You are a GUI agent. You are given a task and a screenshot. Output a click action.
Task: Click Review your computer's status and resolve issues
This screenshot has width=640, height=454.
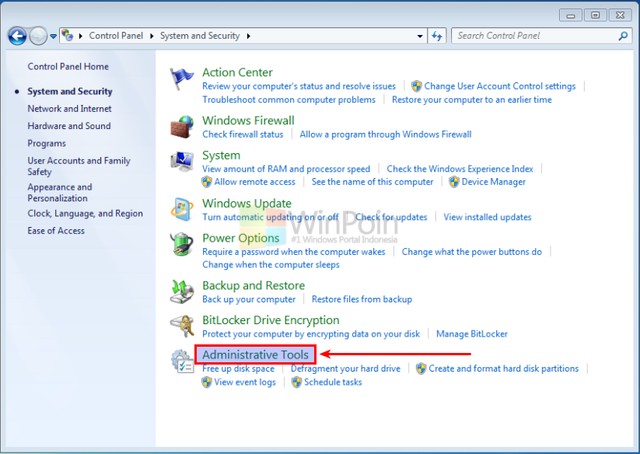(299, 86)
